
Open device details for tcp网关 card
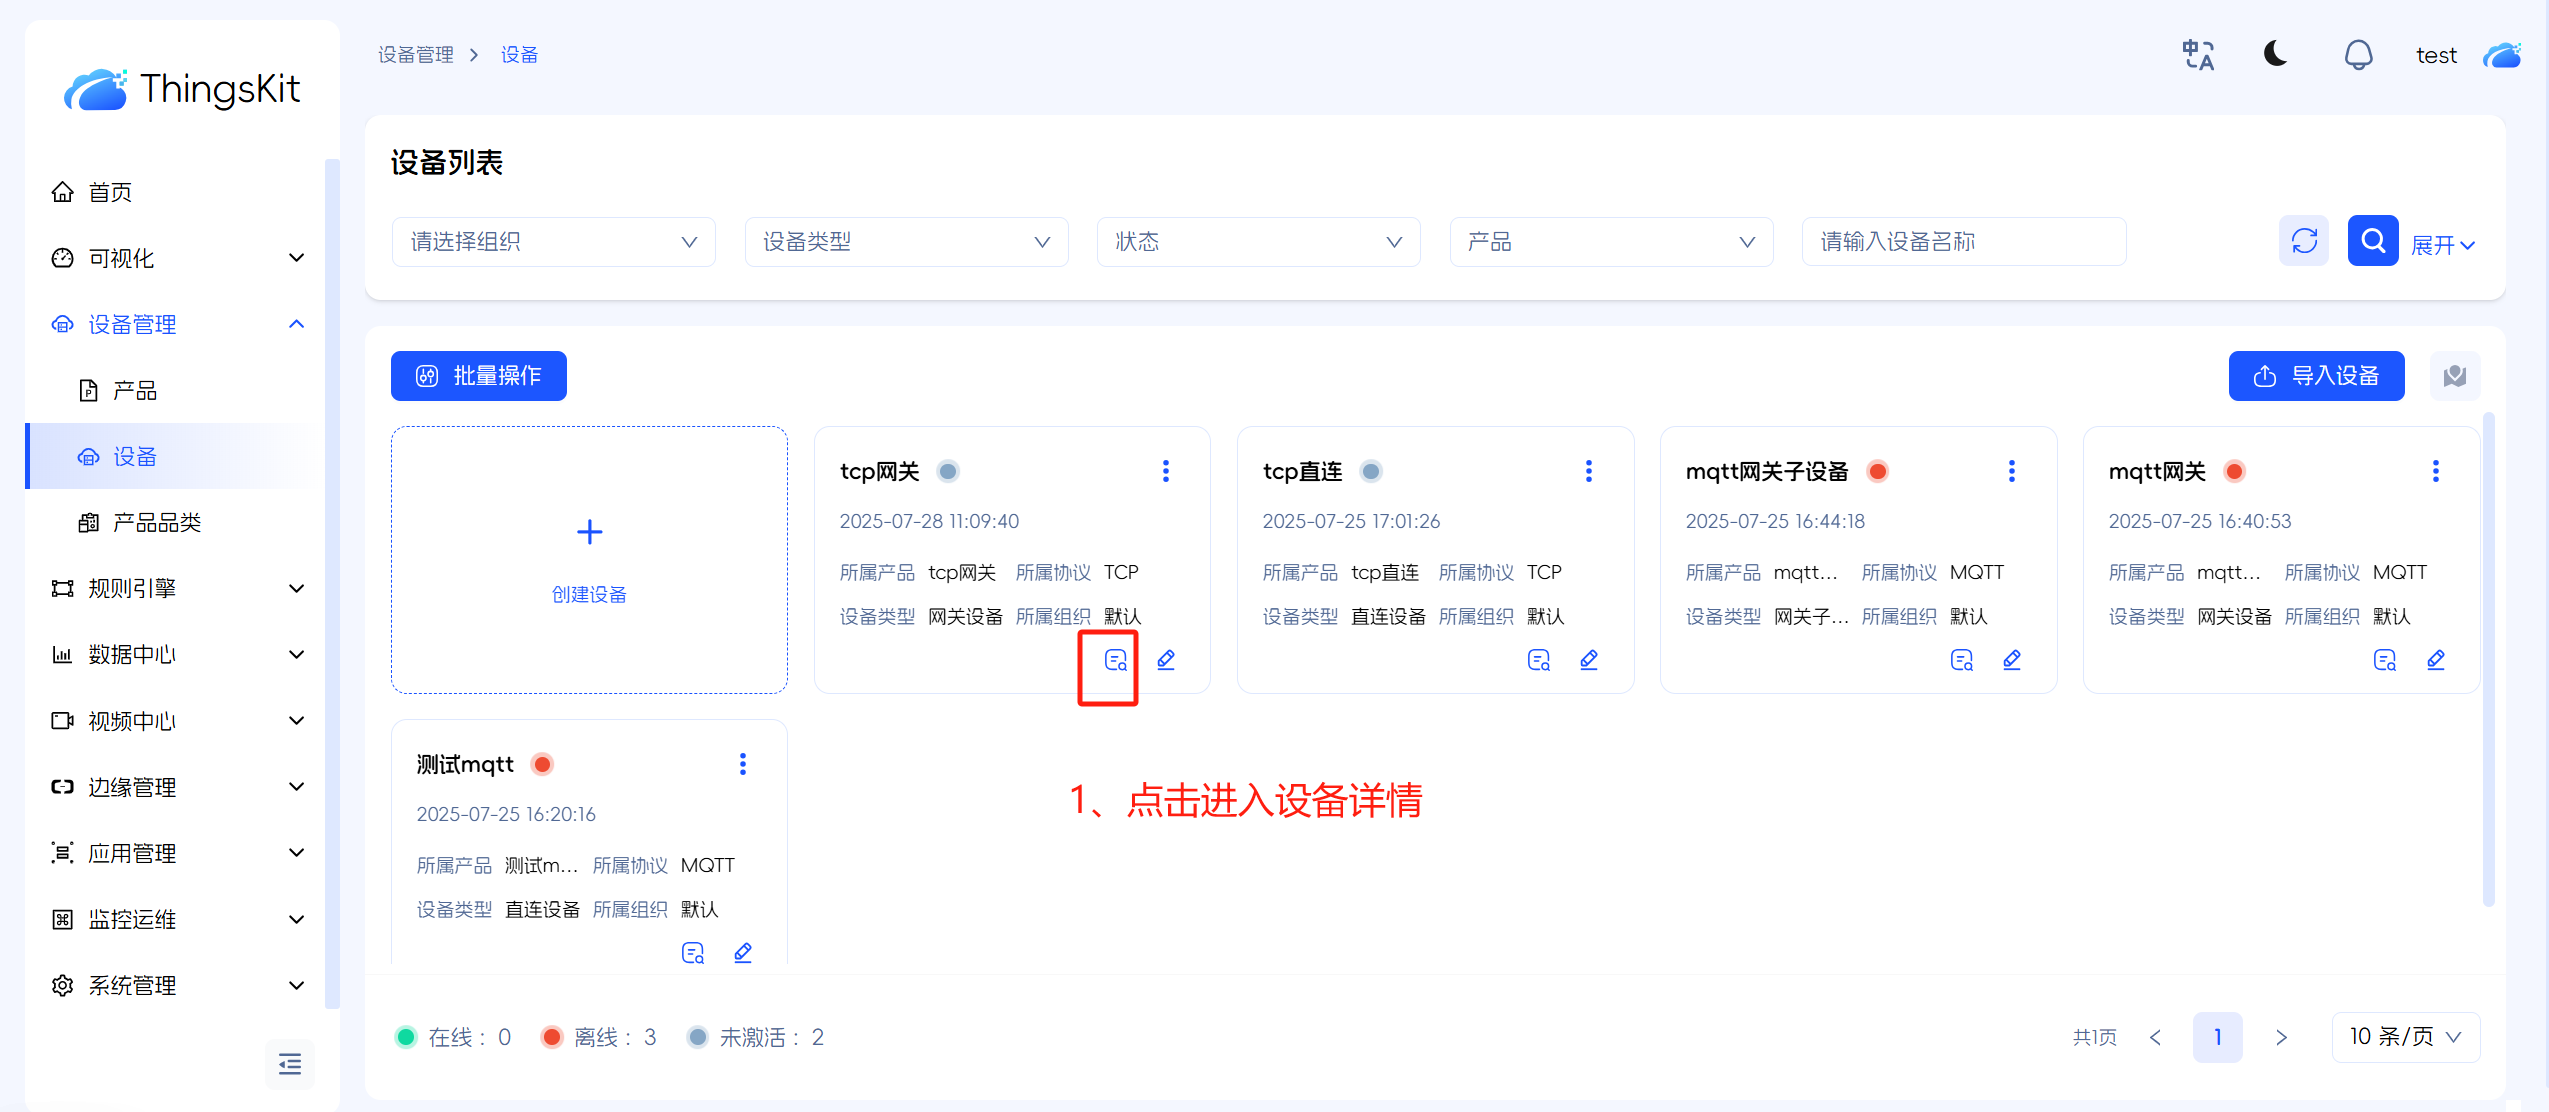[1115, 660]
